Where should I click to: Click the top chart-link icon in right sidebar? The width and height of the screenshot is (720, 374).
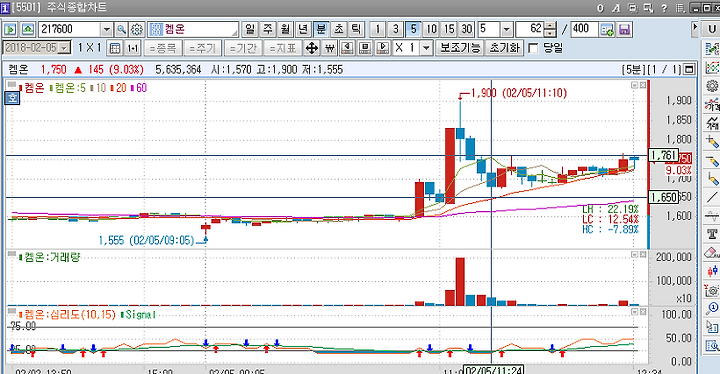point(712,49)
